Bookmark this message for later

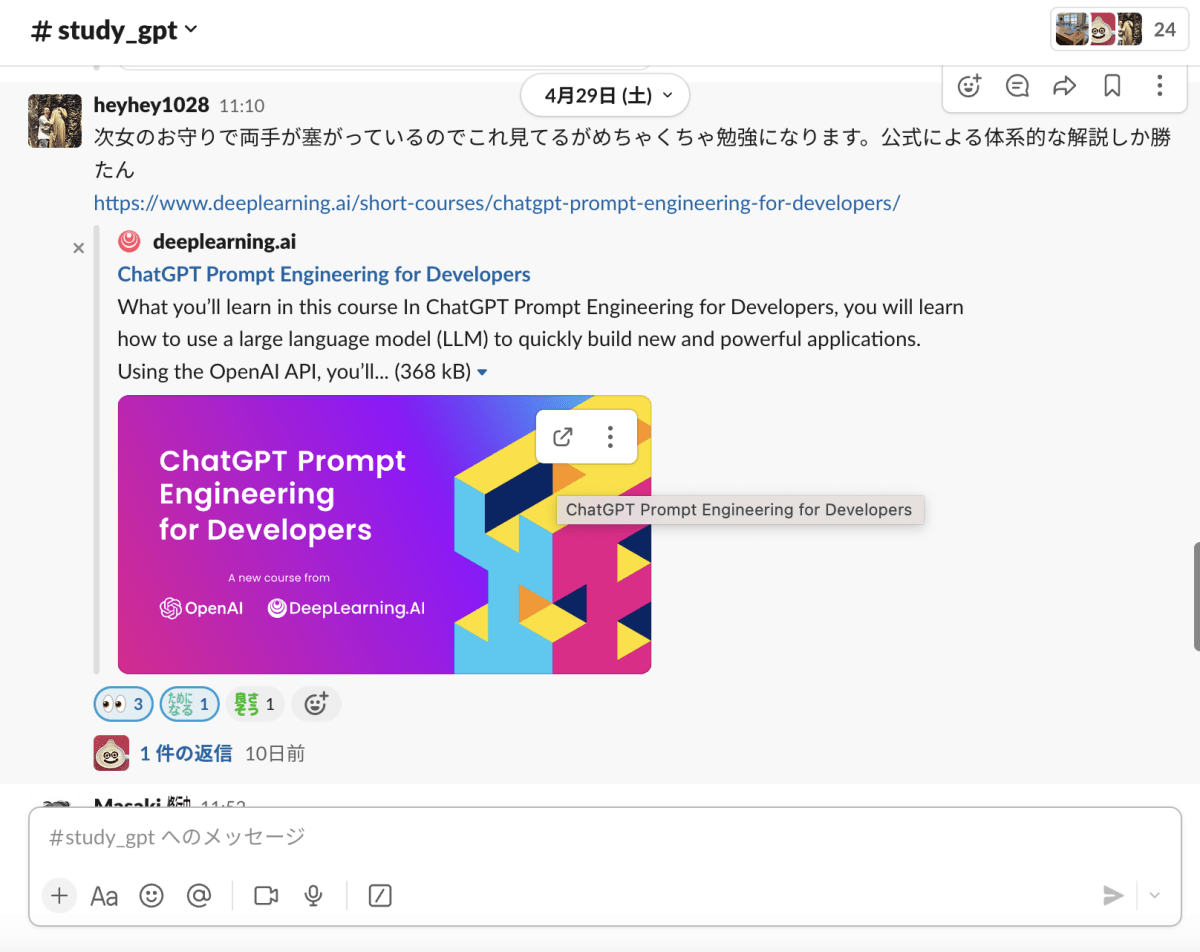click(x=1112, y=86)
